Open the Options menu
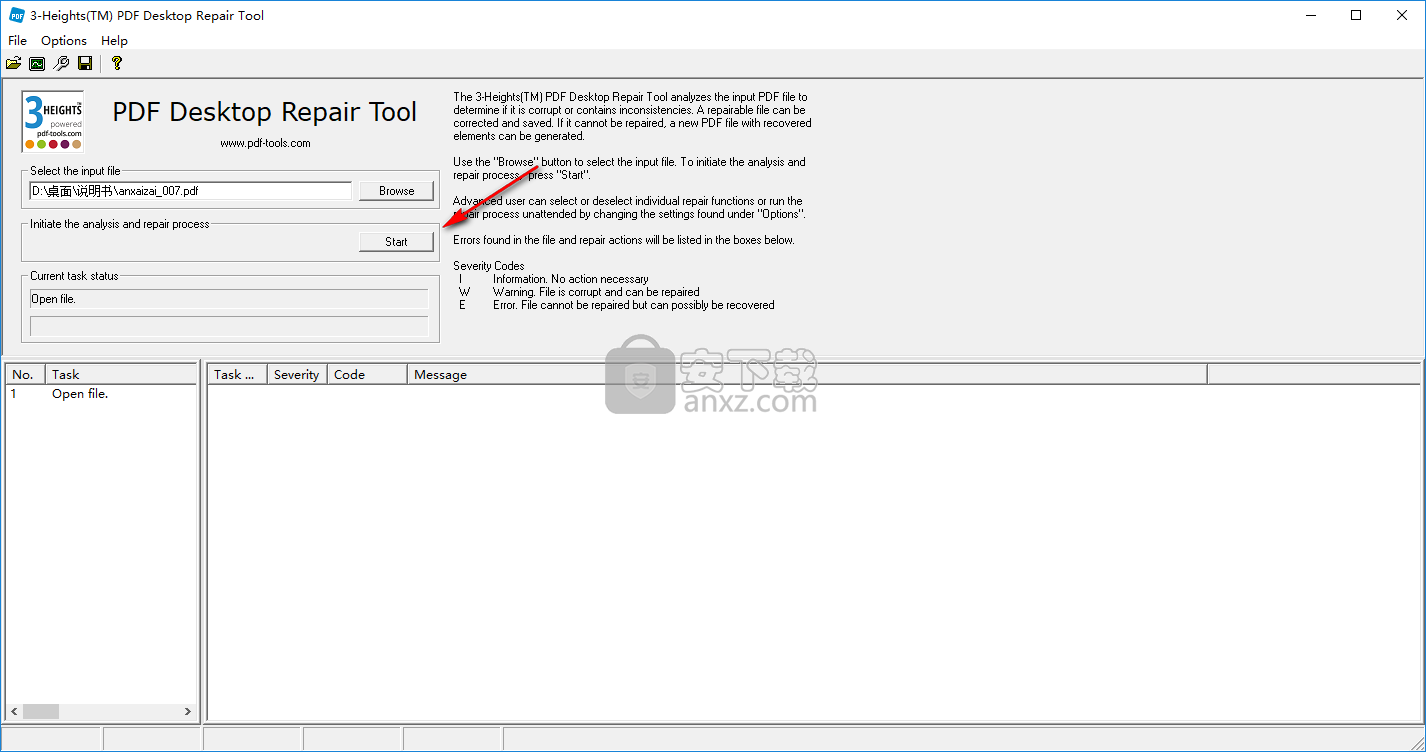 [64, 41]
